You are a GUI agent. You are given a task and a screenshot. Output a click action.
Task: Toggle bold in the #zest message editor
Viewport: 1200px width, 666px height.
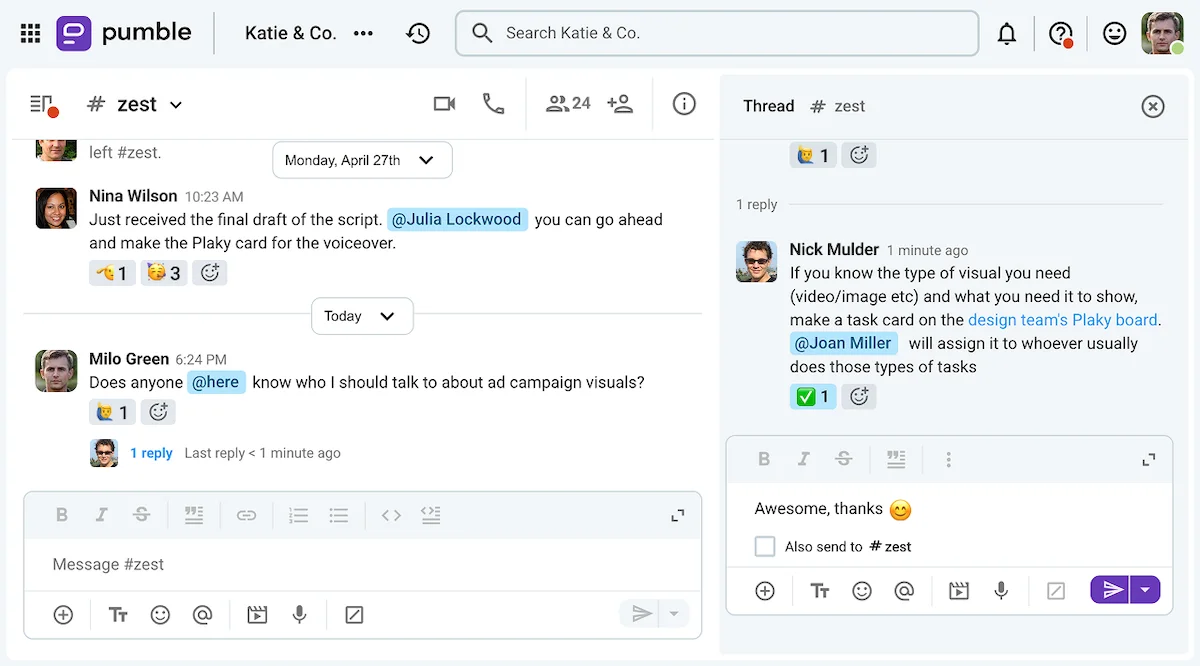tap(62, 515)
